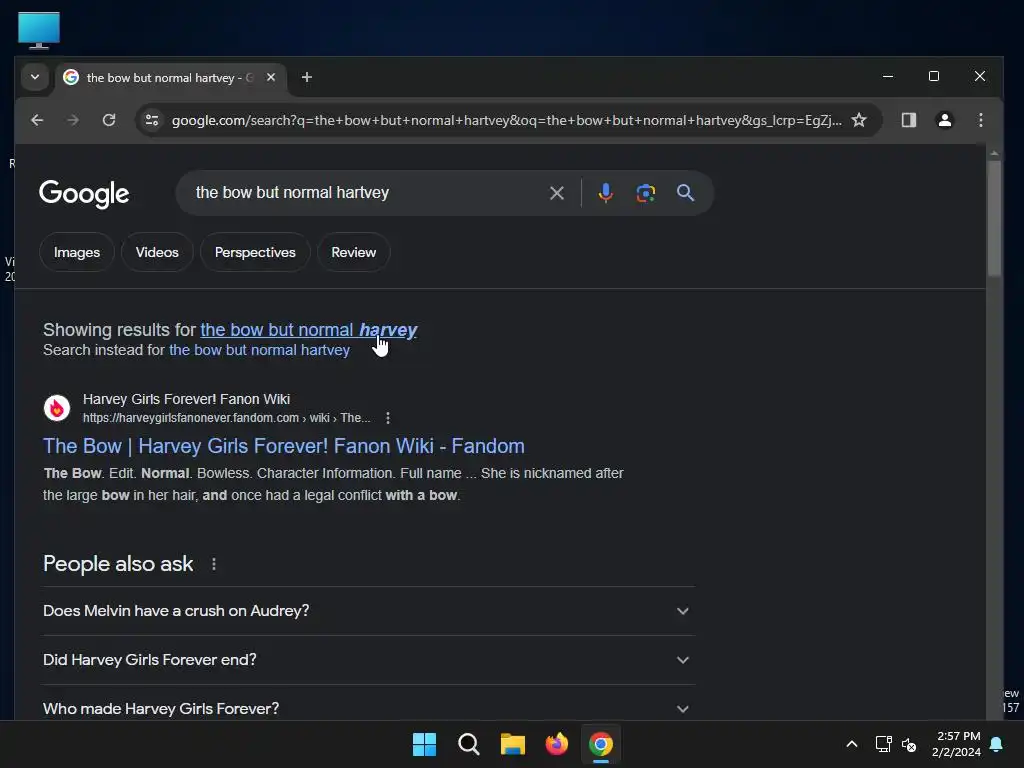Clear the Google search box text

pos(556,193)
